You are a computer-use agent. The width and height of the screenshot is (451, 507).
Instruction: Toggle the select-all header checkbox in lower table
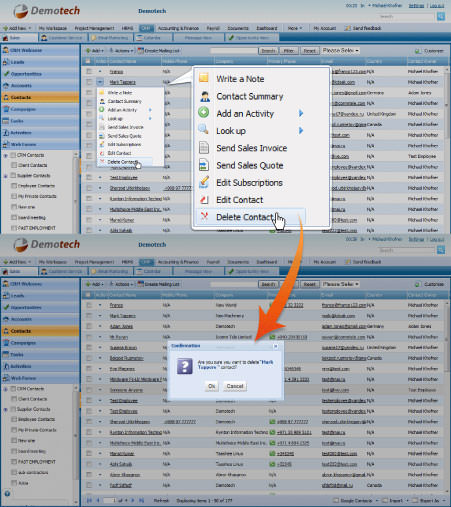coord(88,295)
